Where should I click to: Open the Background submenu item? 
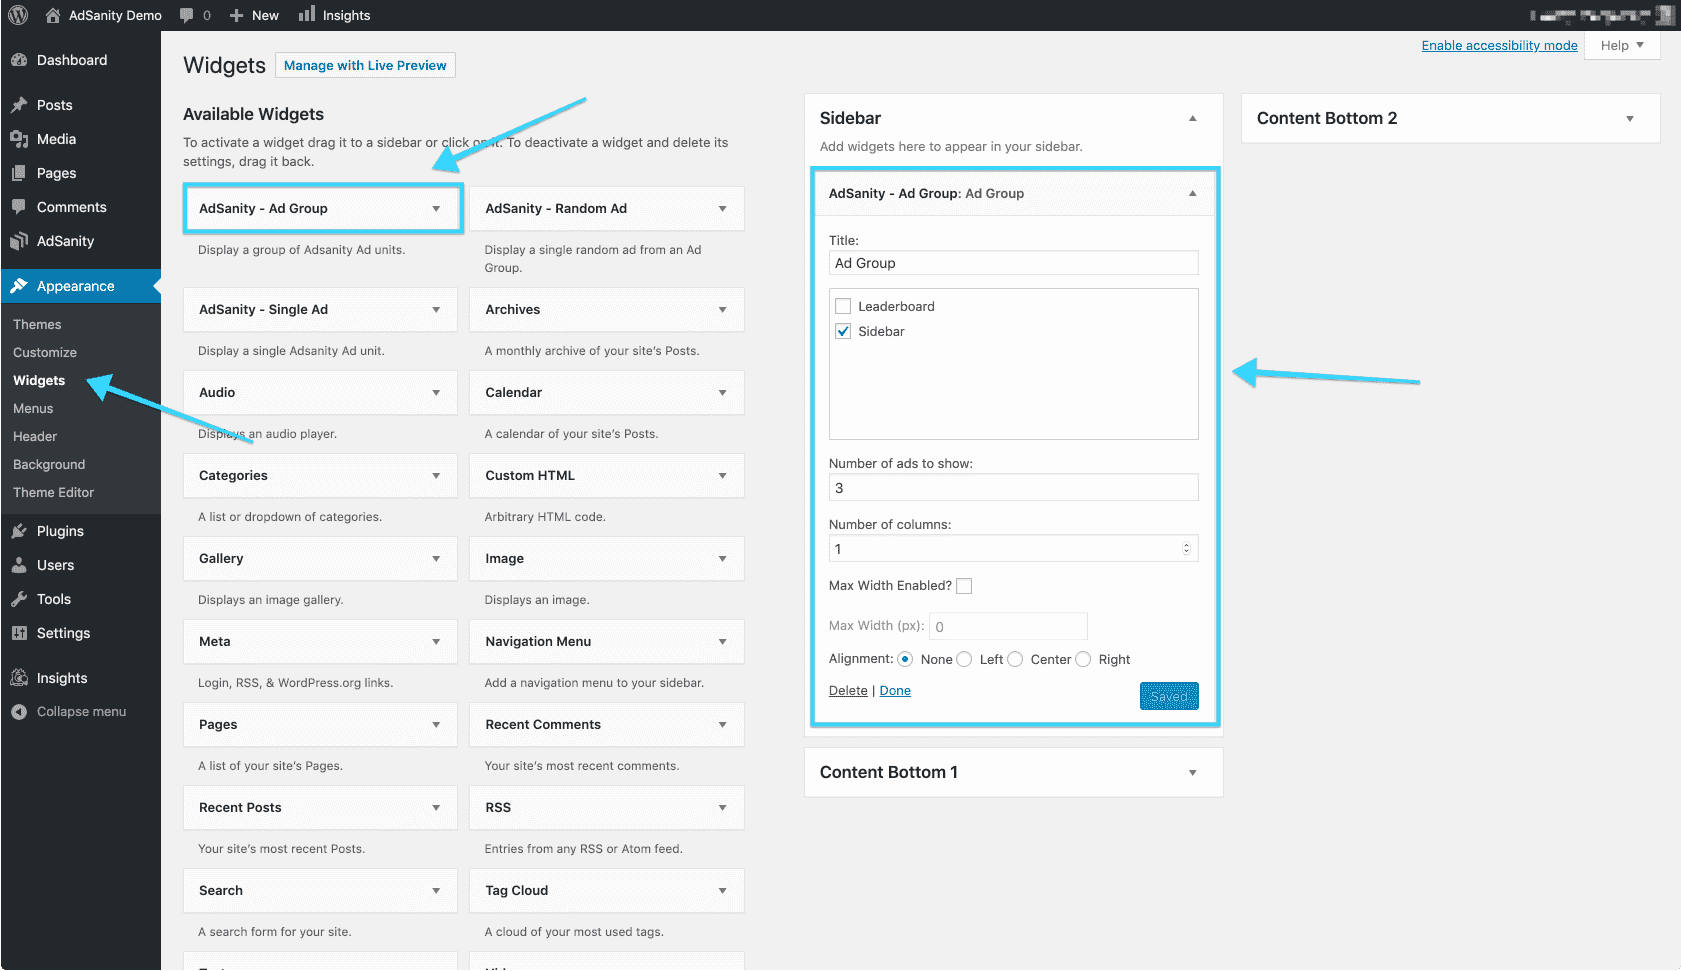[x=49, y=464]
